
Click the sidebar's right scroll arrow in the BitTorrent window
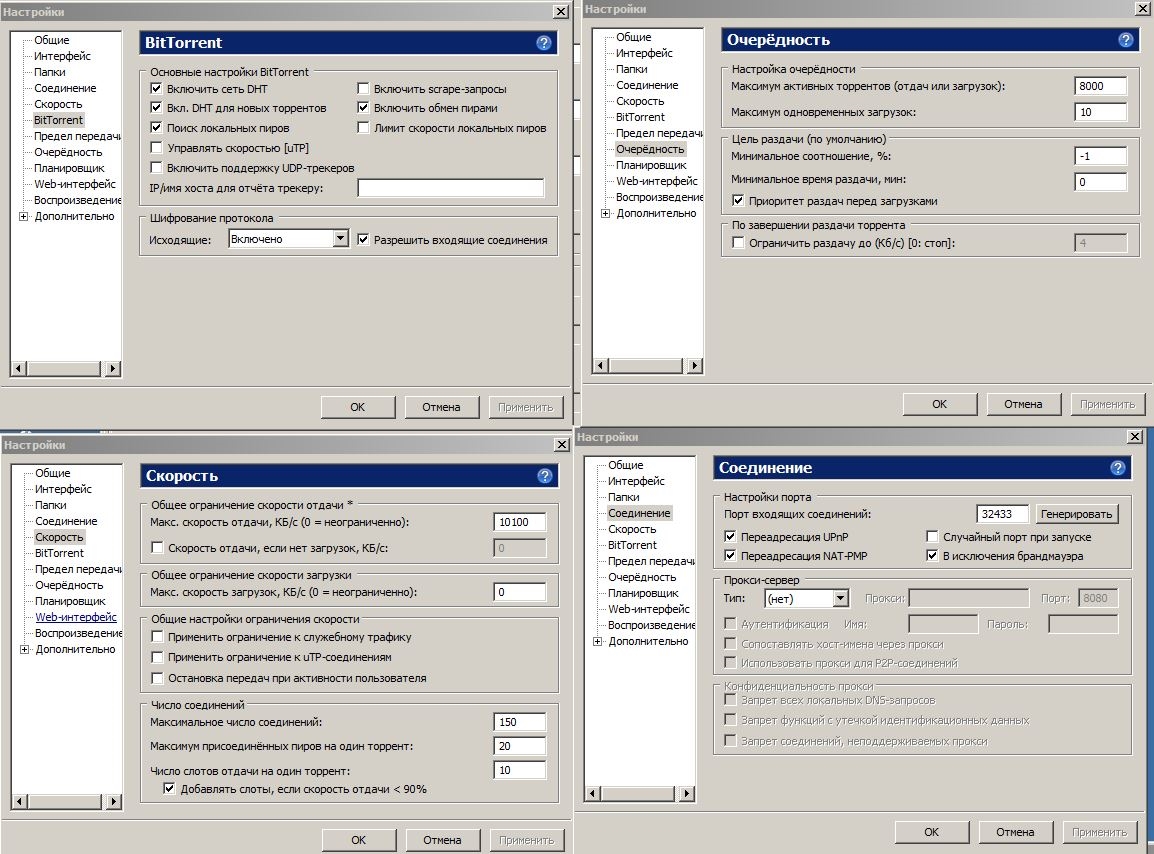tap(112, 369)
